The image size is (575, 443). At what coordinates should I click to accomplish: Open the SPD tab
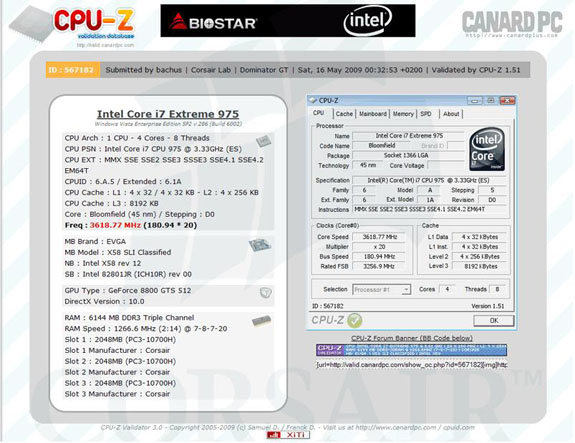point(426,114)
